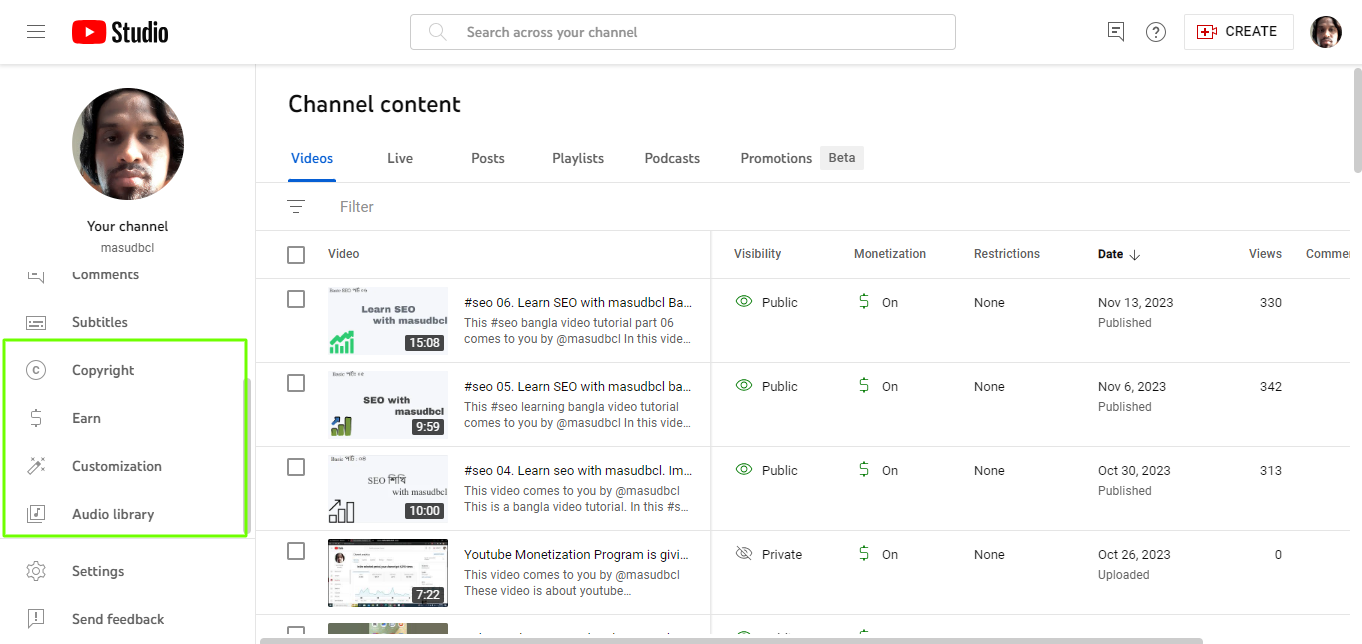Viewport: 1362px width, 644px height.
Task: Click the YouTube Studio logo
Action: pyautogui.click(x=120, y=32)
